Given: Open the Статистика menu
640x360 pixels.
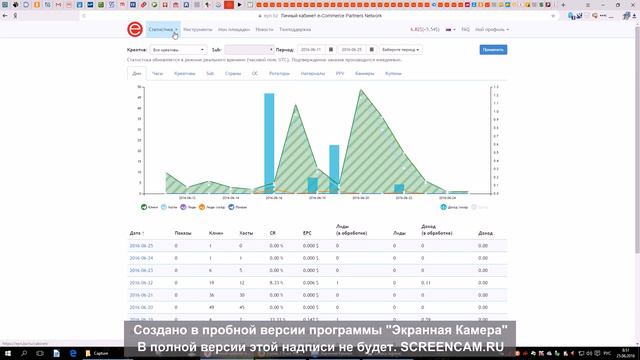Looking at the screenshot, I should tap(163, 29).
